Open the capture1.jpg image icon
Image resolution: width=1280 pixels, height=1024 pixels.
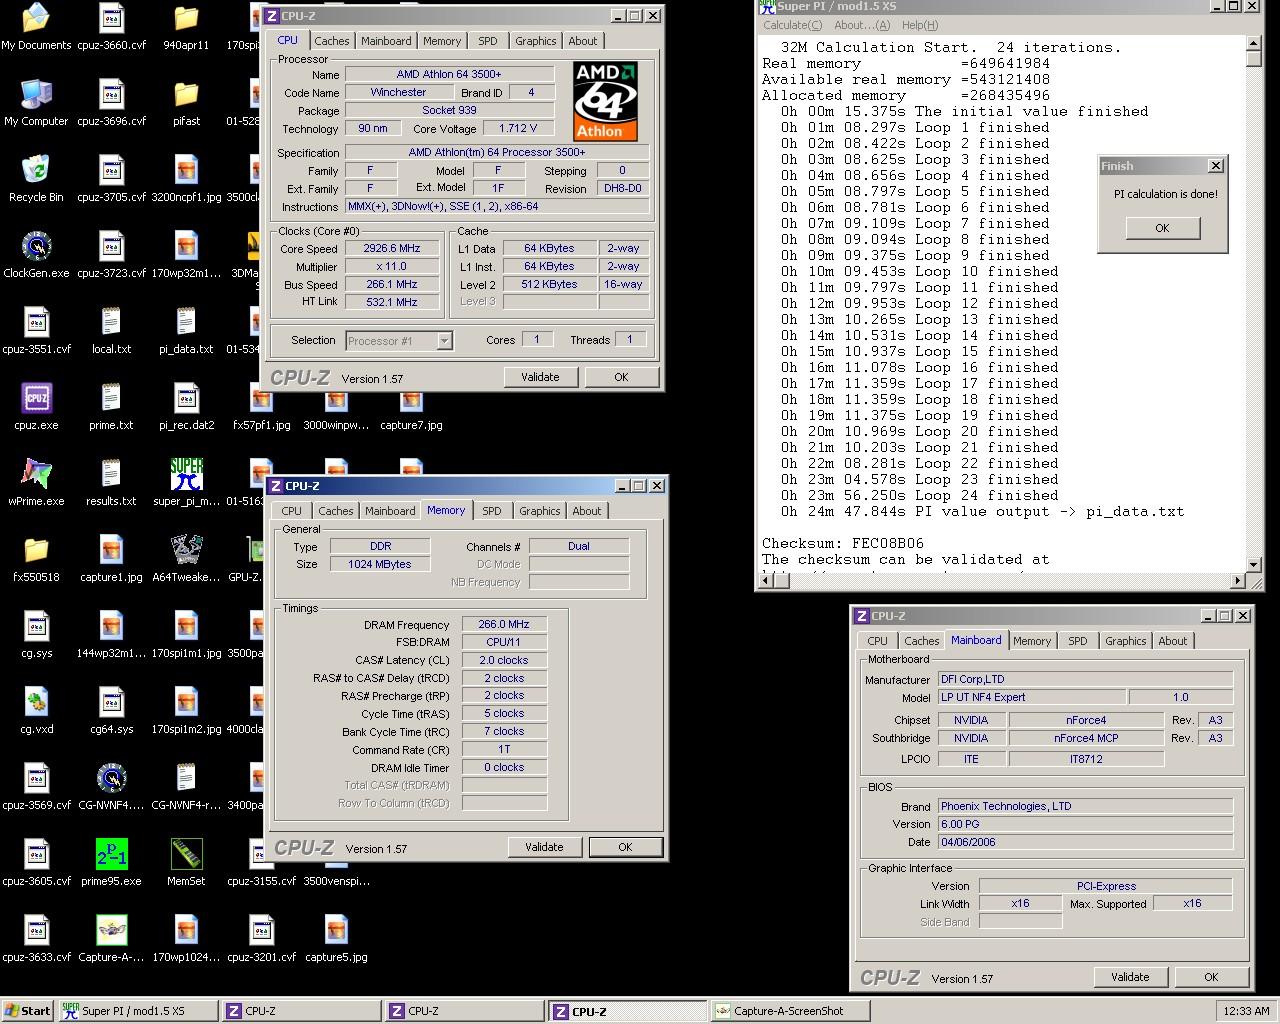click(x=111, y=559)
